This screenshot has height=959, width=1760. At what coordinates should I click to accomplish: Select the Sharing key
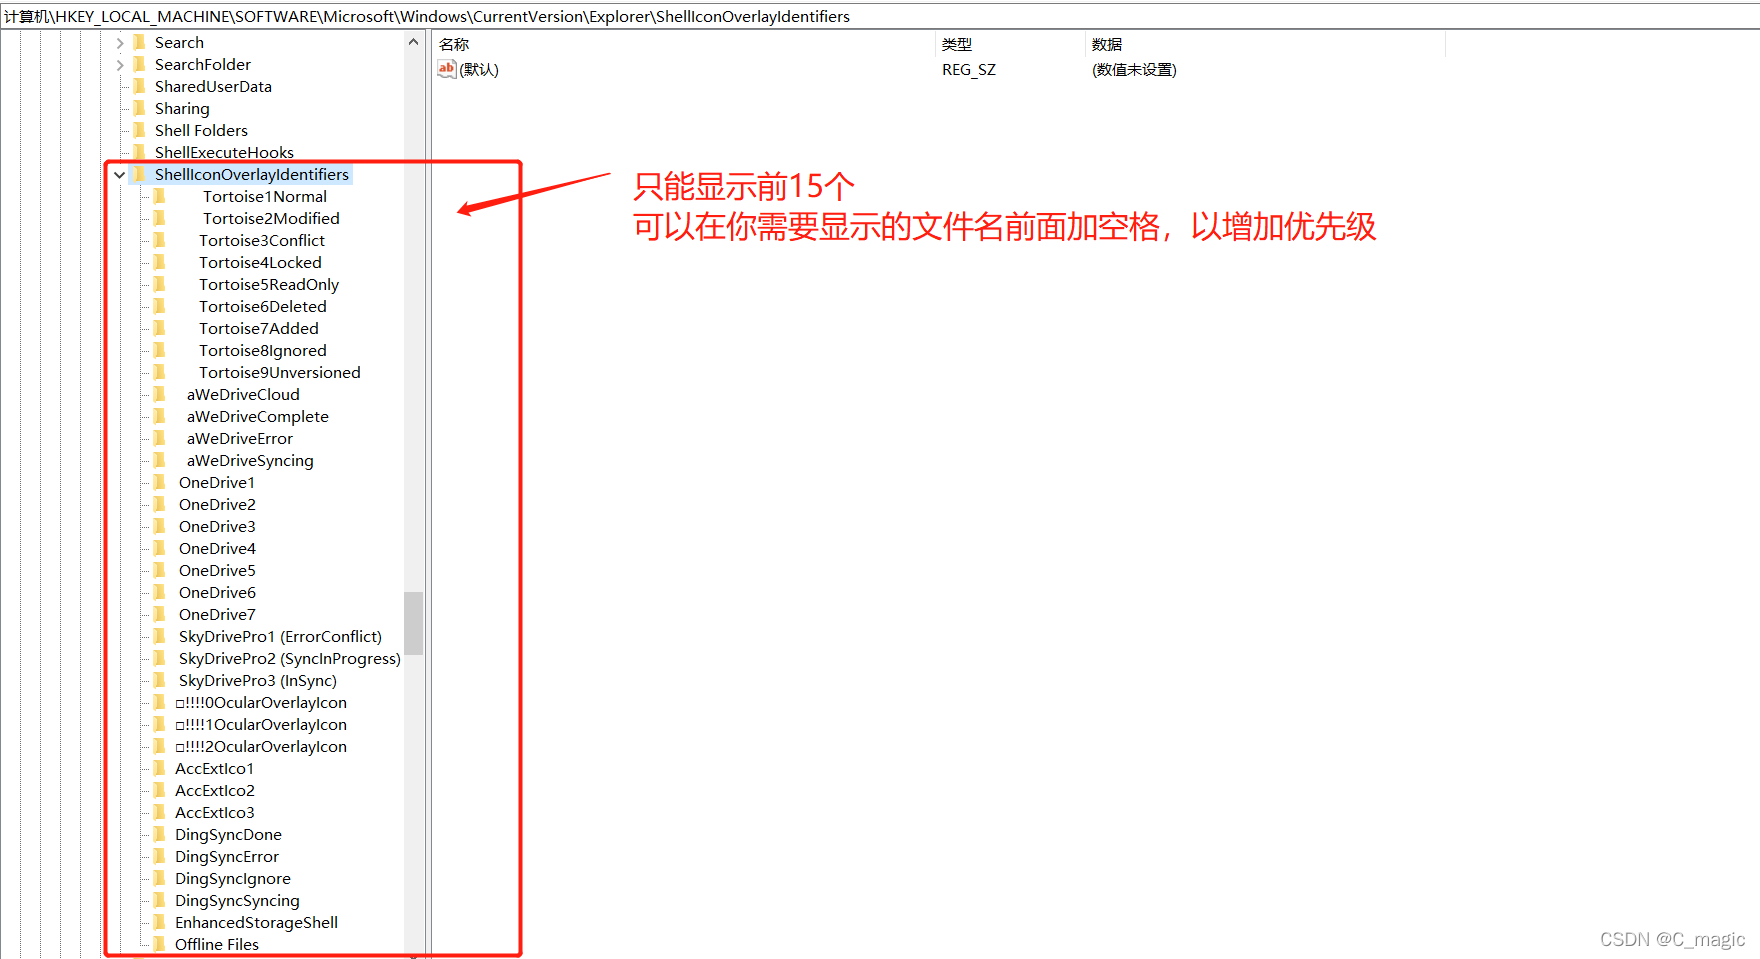pos(182,108)
